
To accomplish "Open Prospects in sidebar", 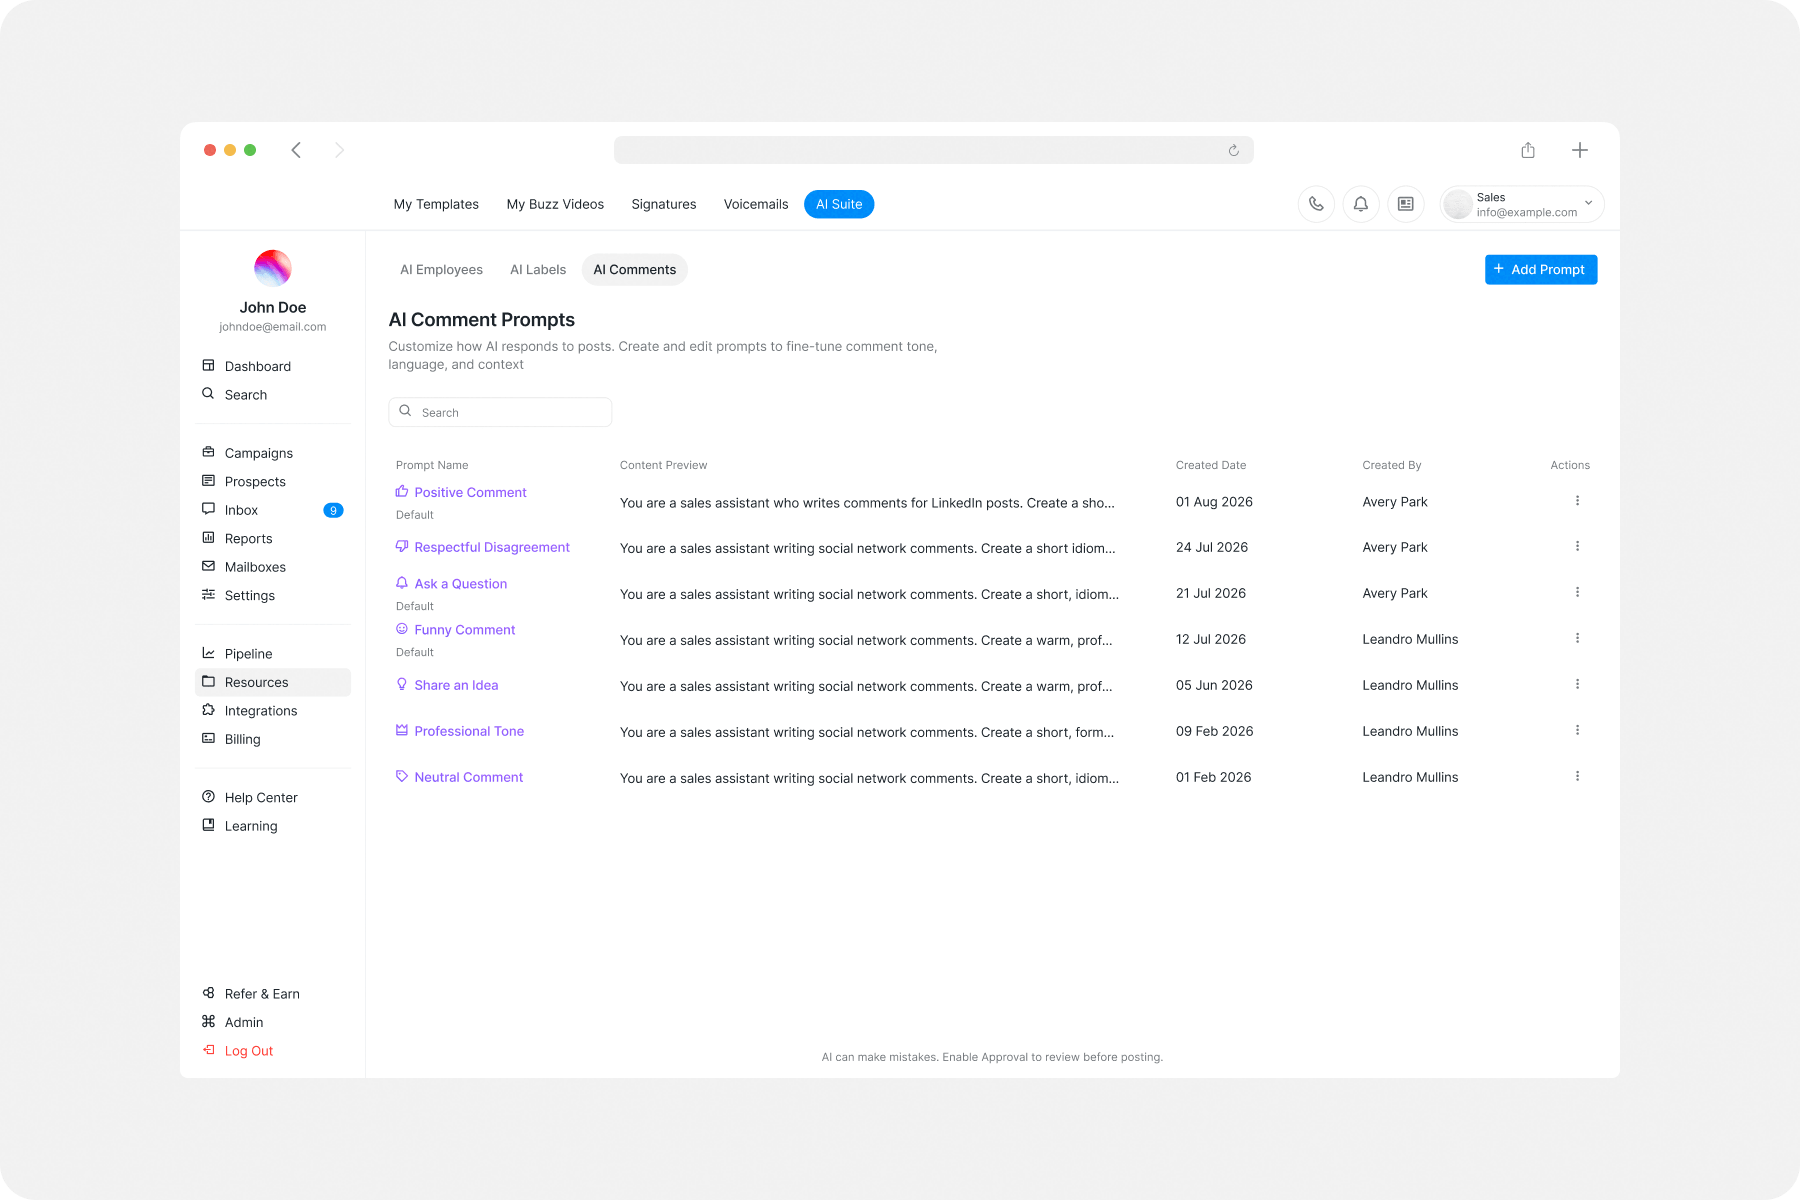I will pyautogui.click(x=255, y=482).
